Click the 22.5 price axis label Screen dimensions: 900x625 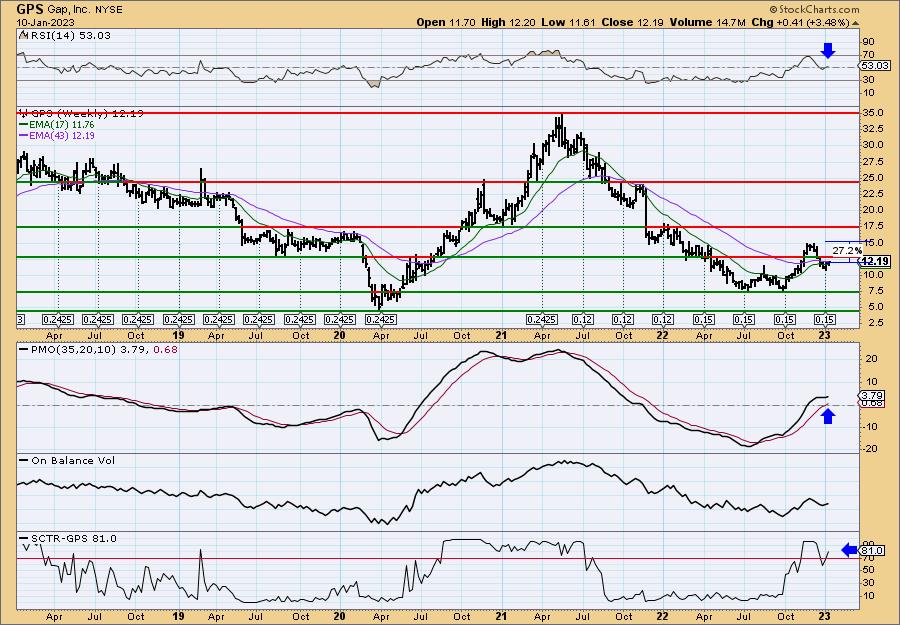pos(873,194)
